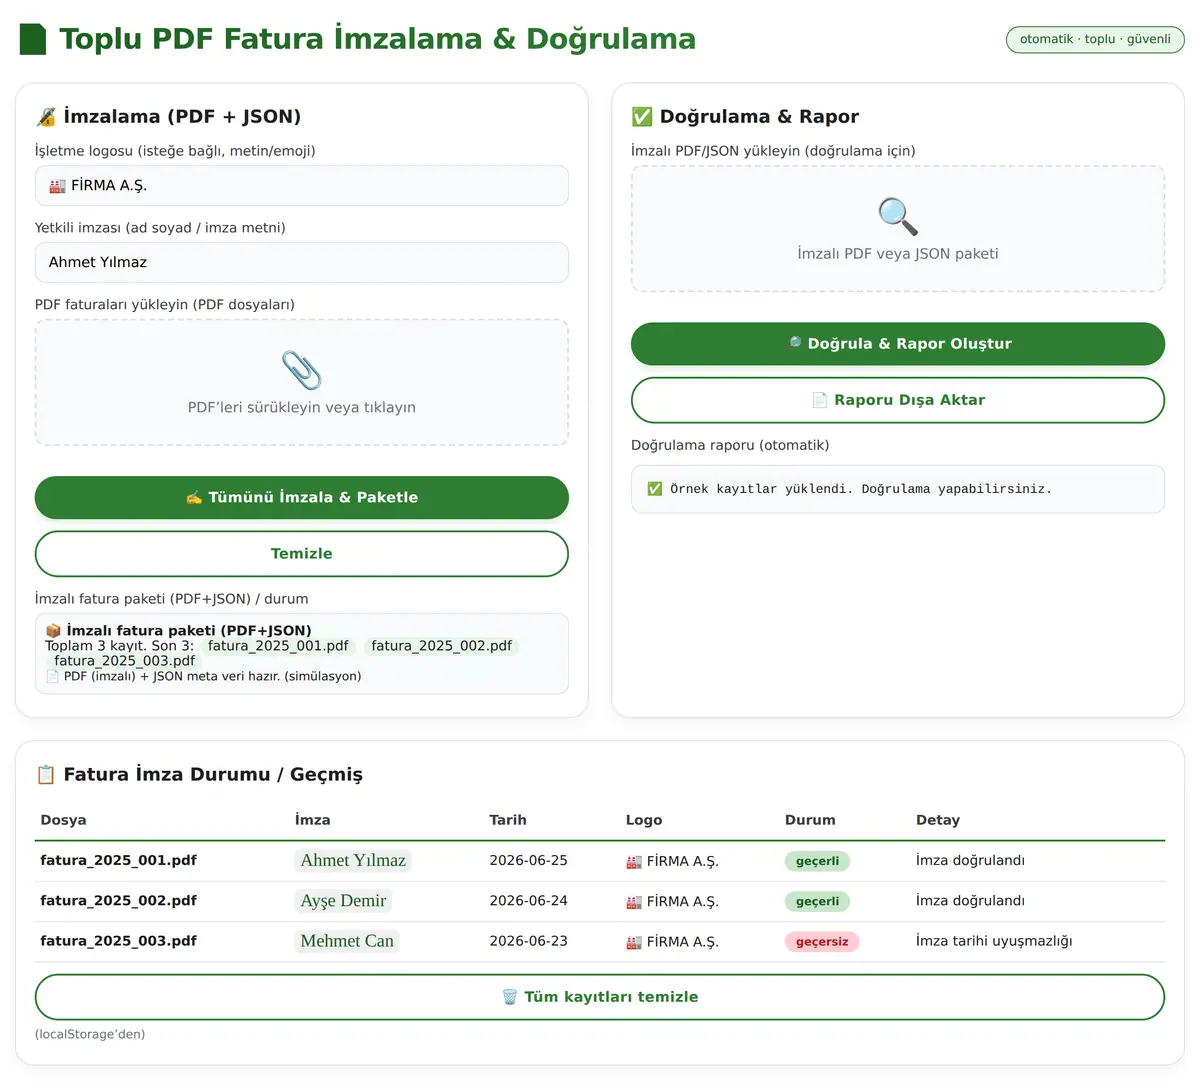Click date 2026-06-23 in the table

528,941
